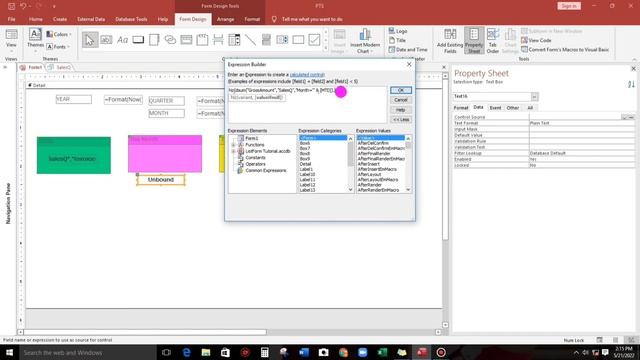
Task: Switch to the Create ribbon tab
Action: pos(60,19)
